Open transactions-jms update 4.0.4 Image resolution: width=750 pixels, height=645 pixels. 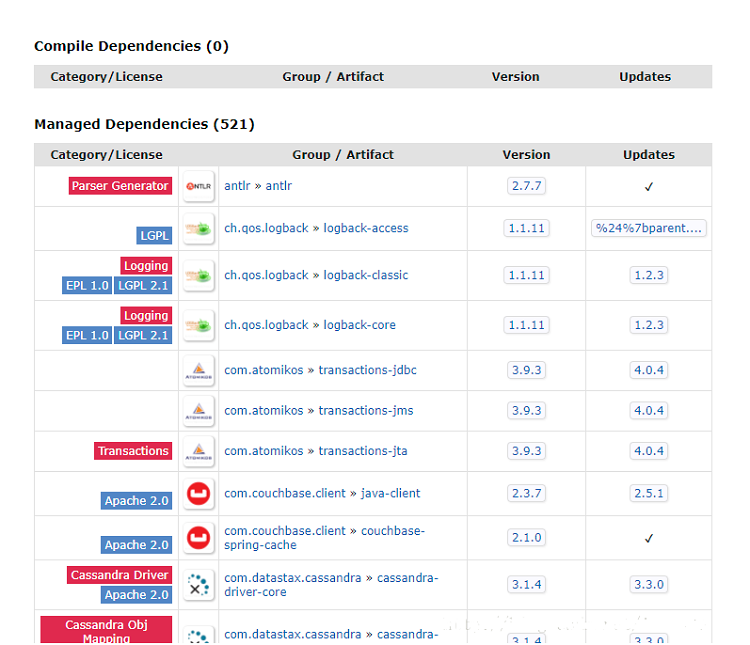point(649,411)
